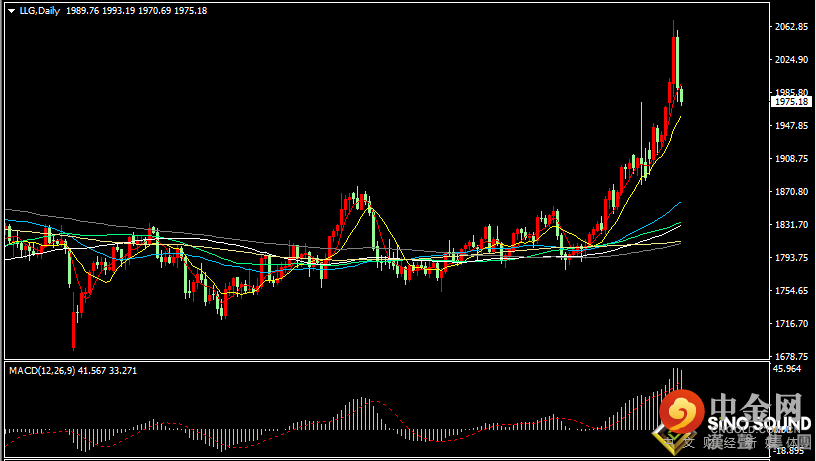Click the 1908.75 price axis label
Image resolution: width=816 pixels, height=461 pixels.
click(x=791, y=159)
